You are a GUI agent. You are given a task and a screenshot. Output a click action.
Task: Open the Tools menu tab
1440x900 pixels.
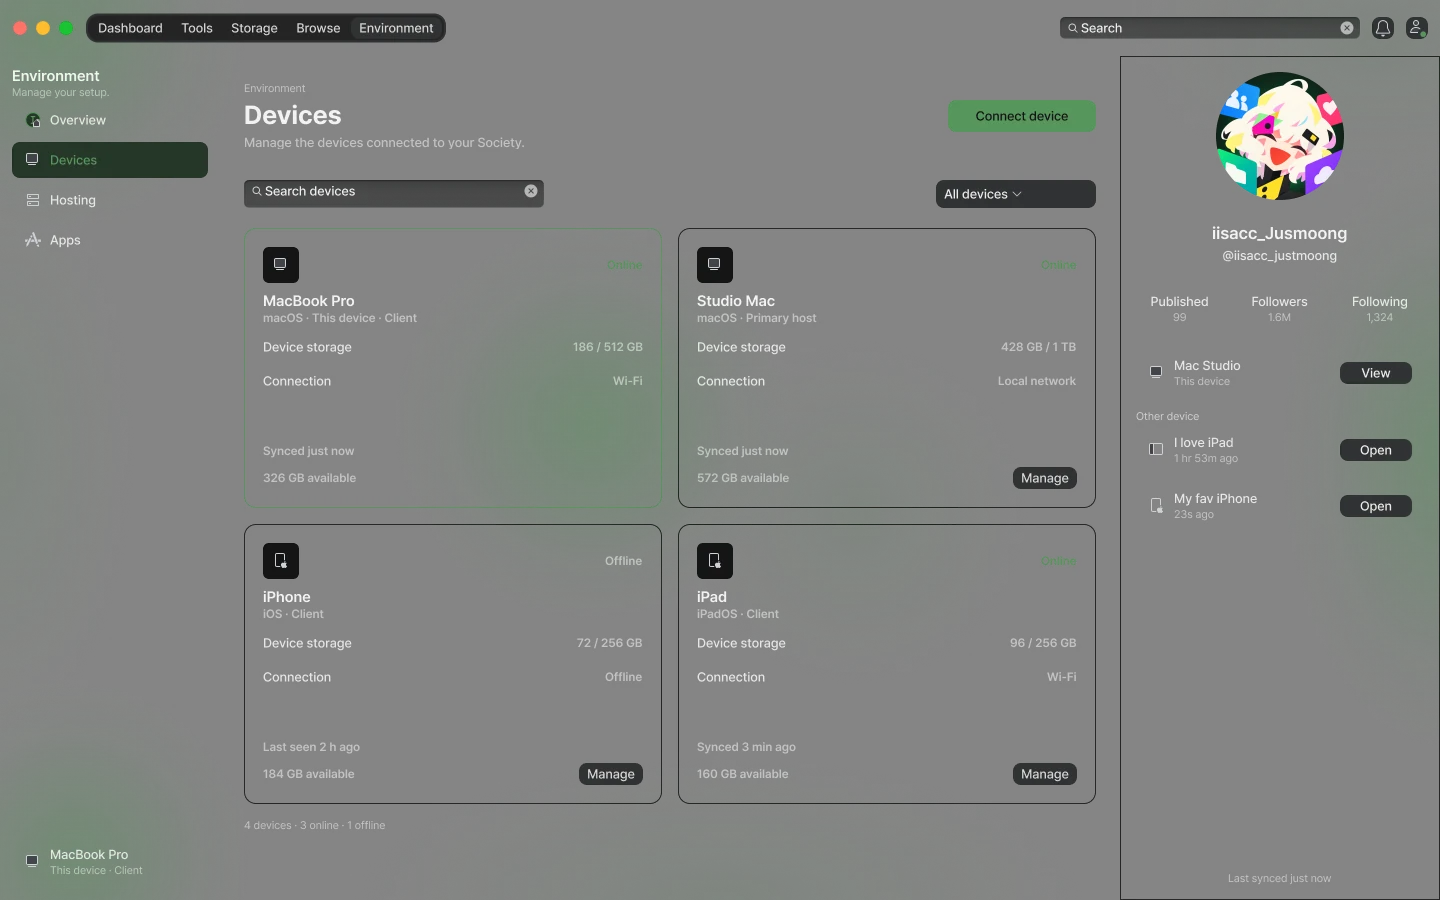[x=197, y=28]
